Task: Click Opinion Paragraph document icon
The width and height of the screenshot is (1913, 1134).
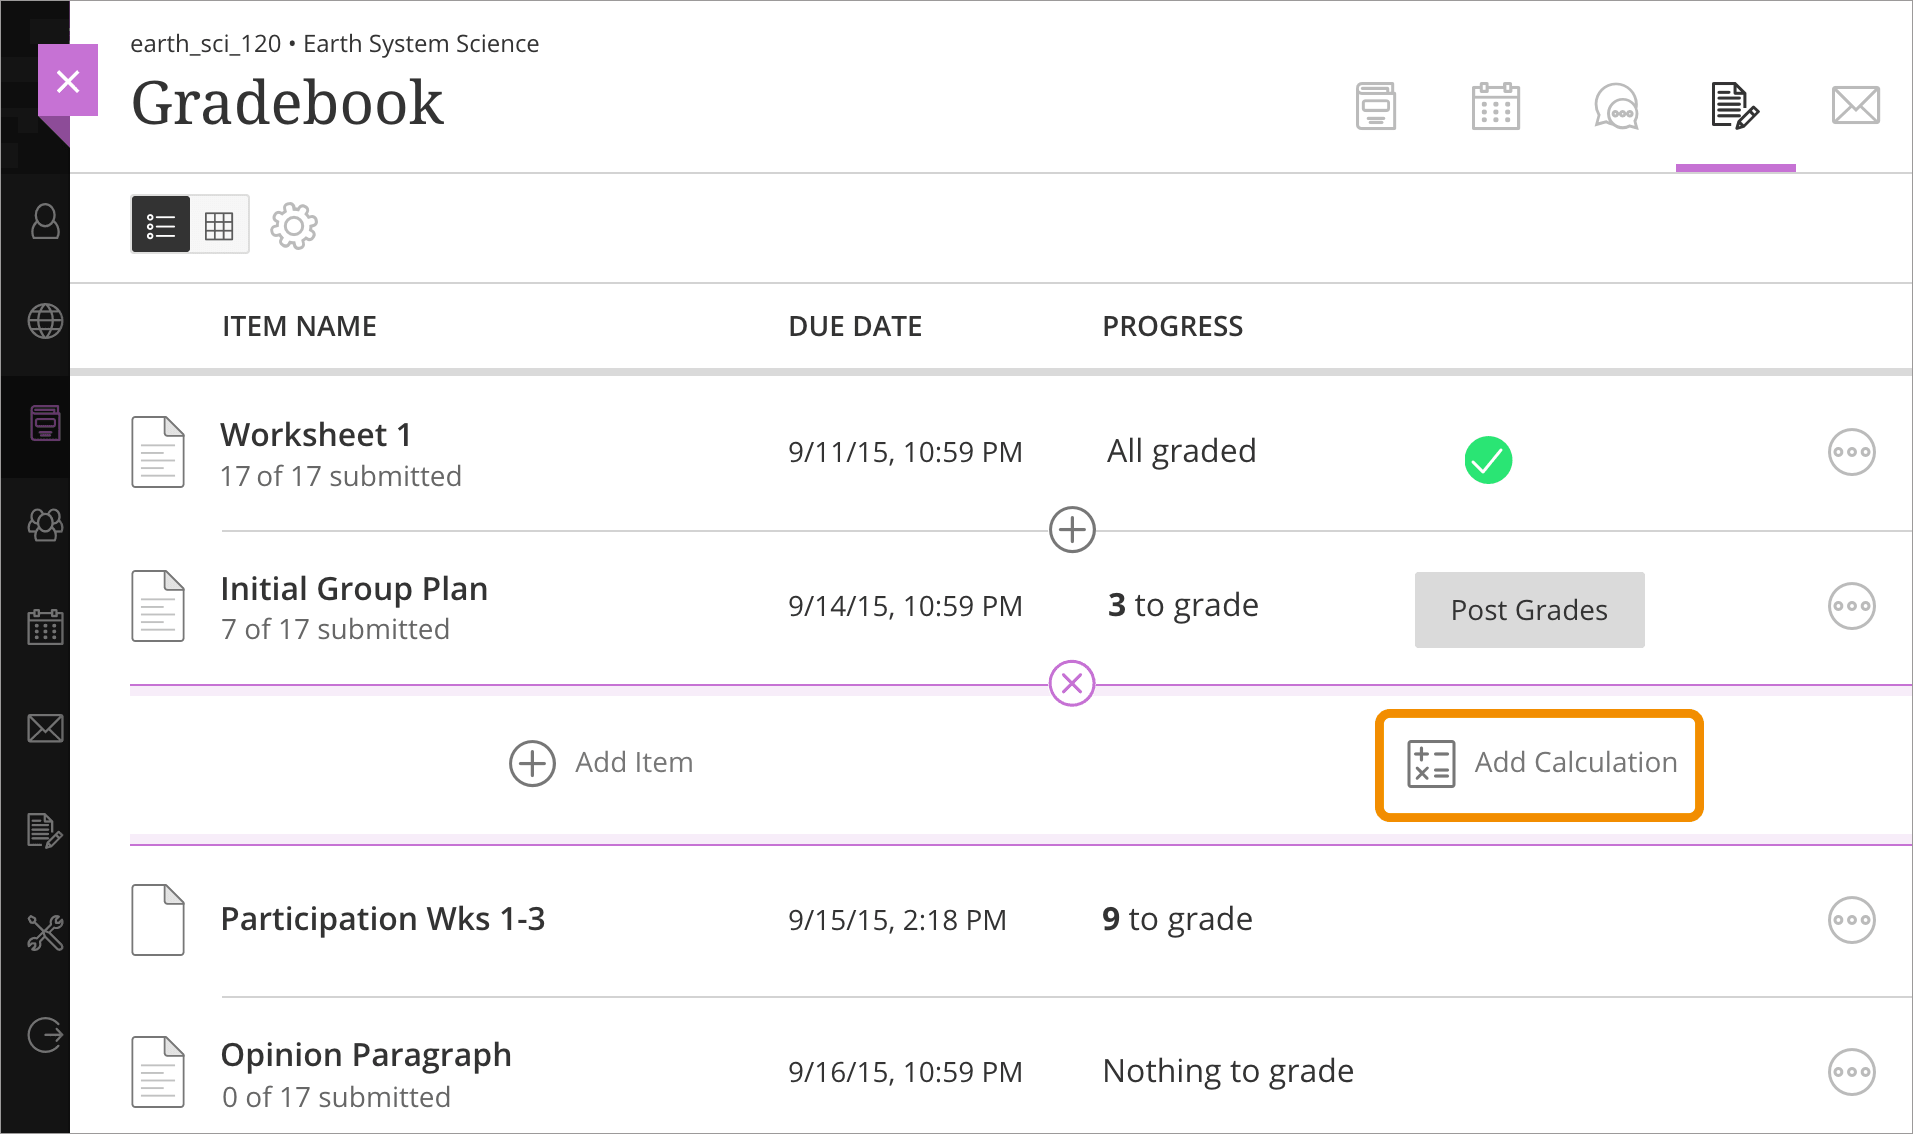Action: coord(158,1072)
